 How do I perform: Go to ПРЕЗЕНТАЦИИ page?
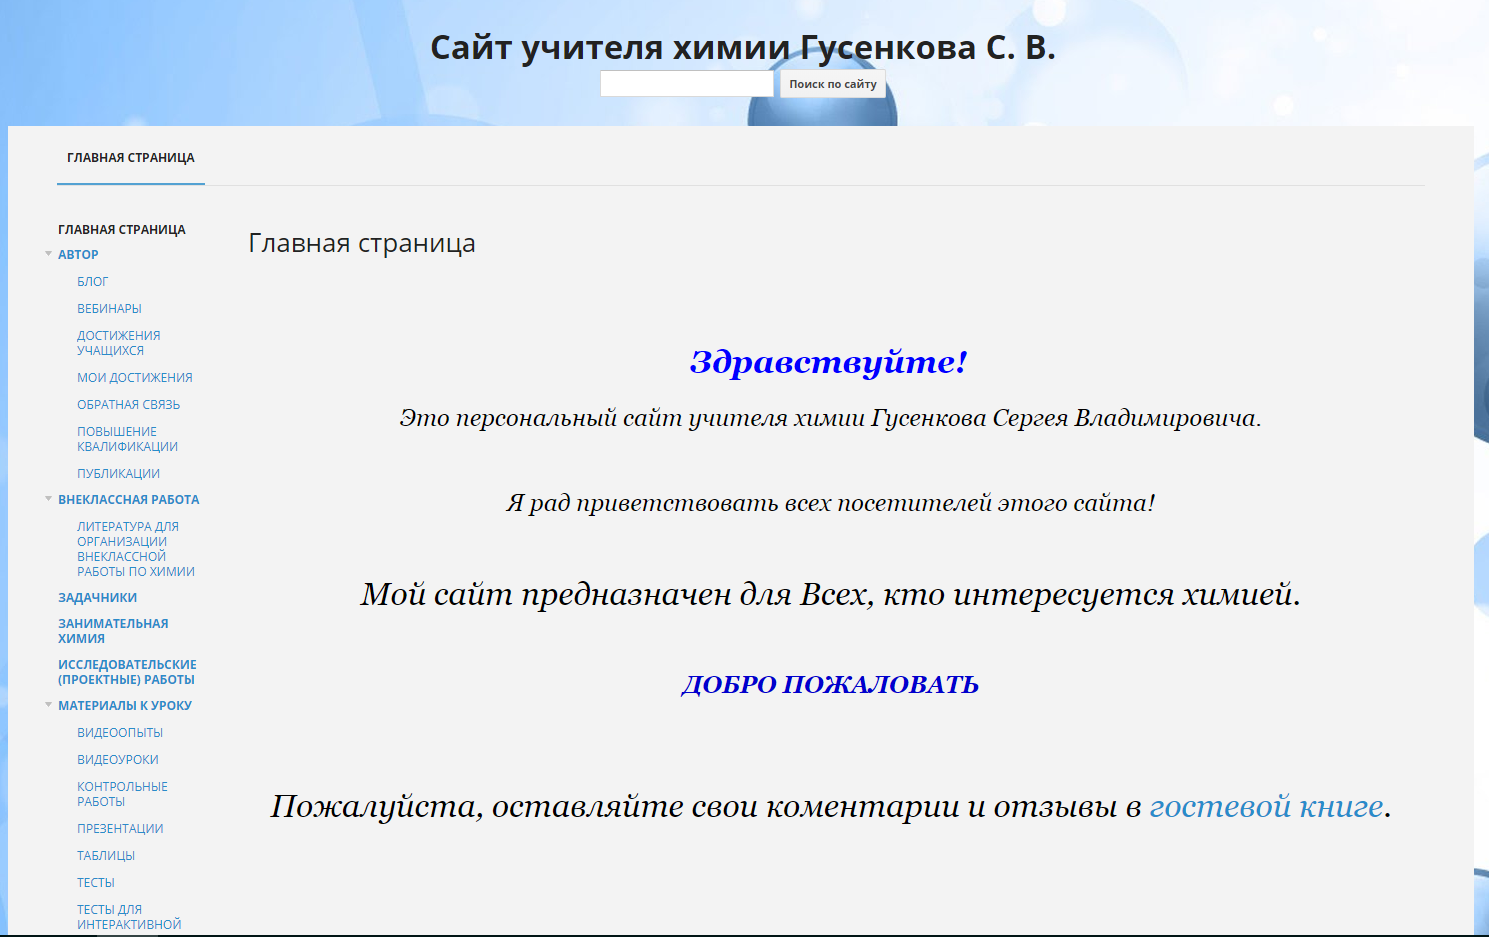click(x=120, y=829)
